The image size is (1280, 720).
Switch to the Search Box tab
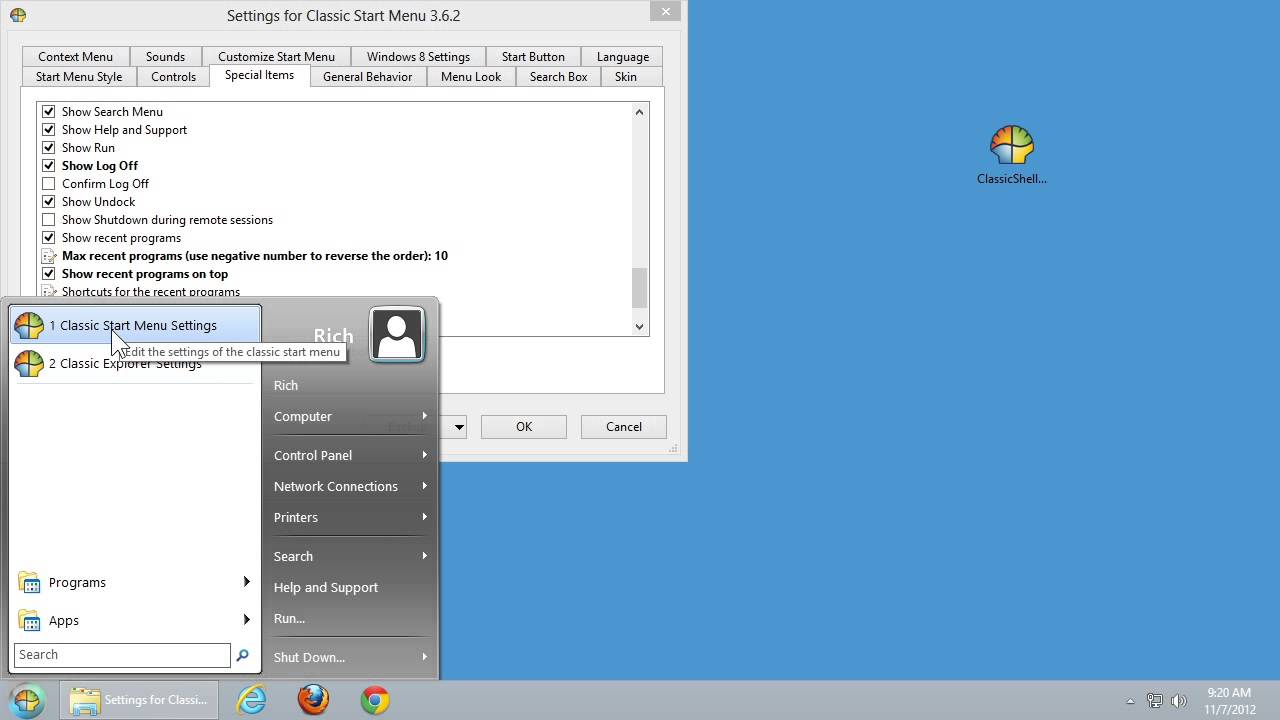tap(558, 77)
